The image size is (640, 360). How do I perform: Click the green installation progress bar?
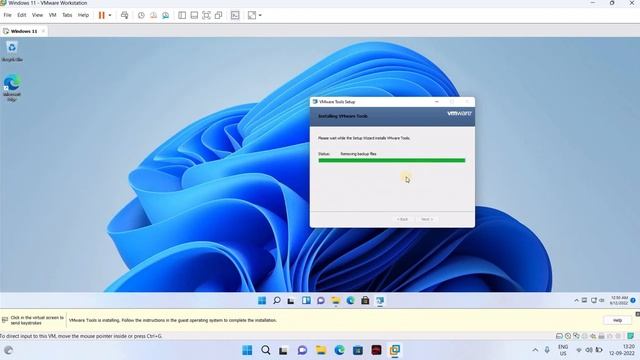click(392, 160)
